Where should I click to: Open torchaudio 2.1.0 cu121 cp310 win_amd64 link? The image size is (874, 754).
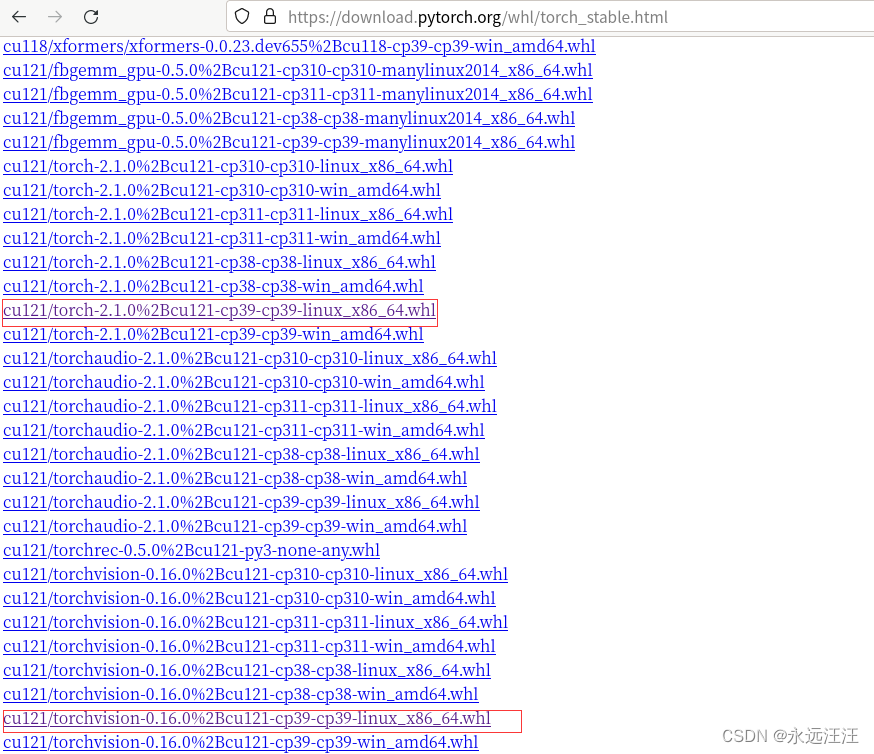click(x=244, y=382)
